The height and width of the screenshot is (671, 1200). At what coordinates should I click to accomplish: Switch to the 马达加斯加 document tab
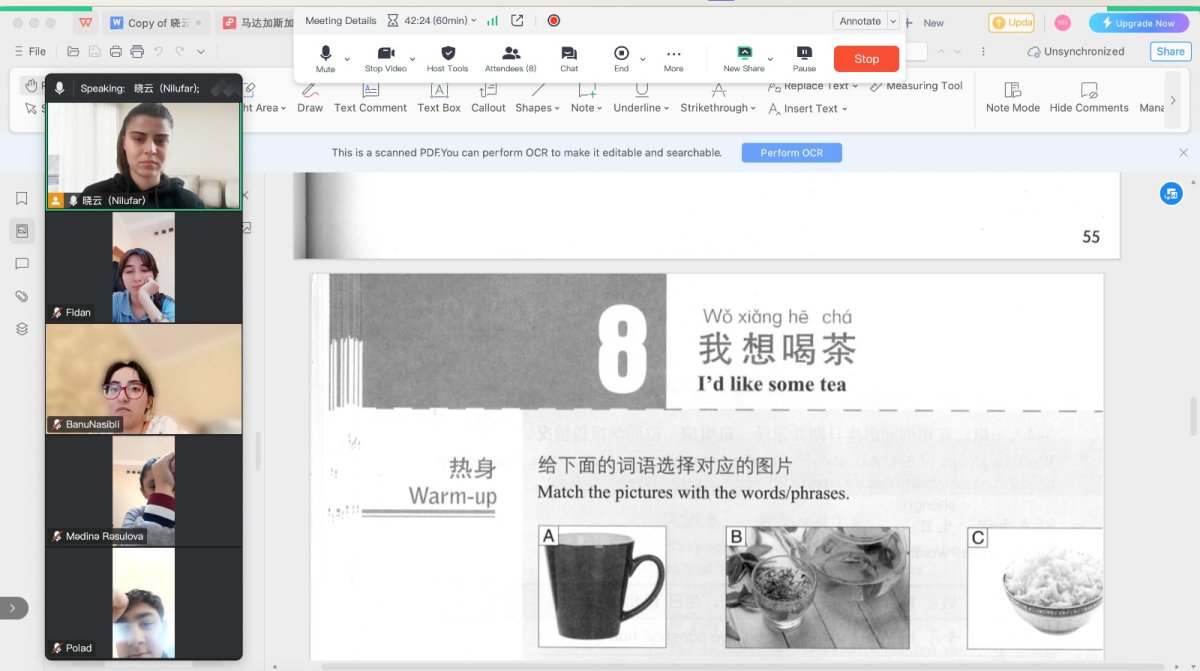point(258,22)
